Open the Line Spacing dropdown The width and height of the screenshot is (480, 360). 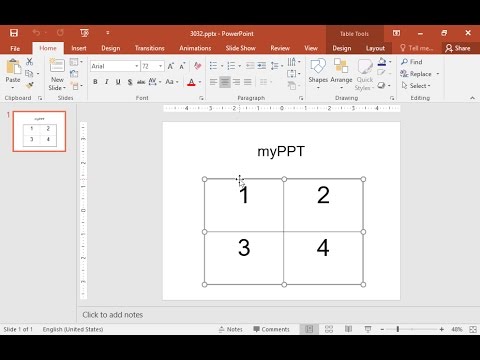(x=276, y=66)
